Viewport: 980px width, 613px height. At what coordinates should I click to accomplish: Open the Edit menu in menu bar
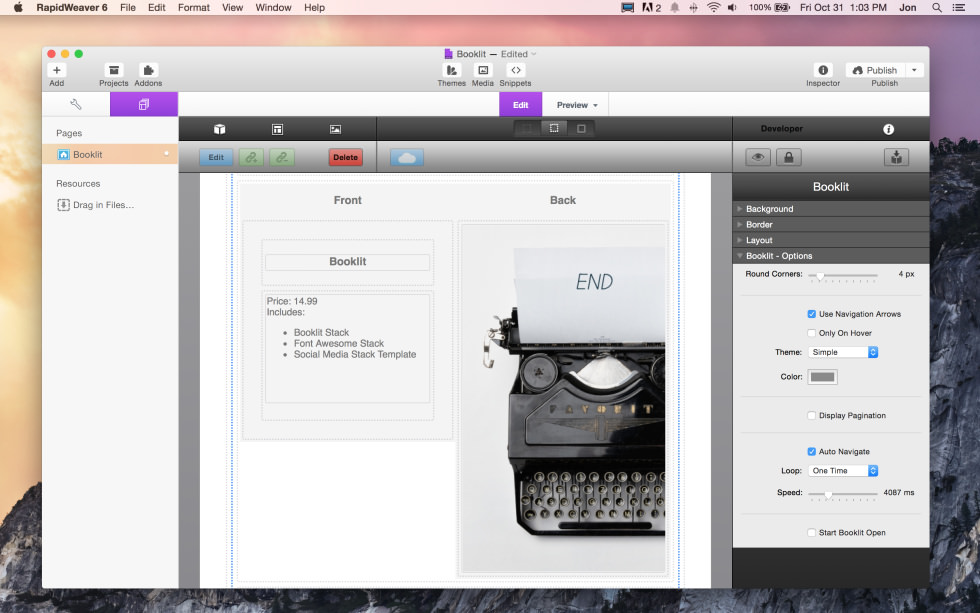click(156, 7)
